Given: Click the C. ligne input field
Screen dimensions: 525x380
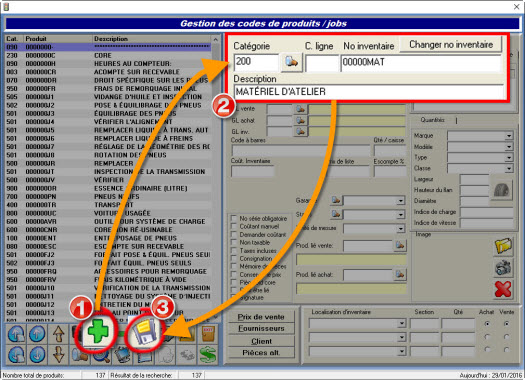Looking at the screenshot, I should 322,63.
